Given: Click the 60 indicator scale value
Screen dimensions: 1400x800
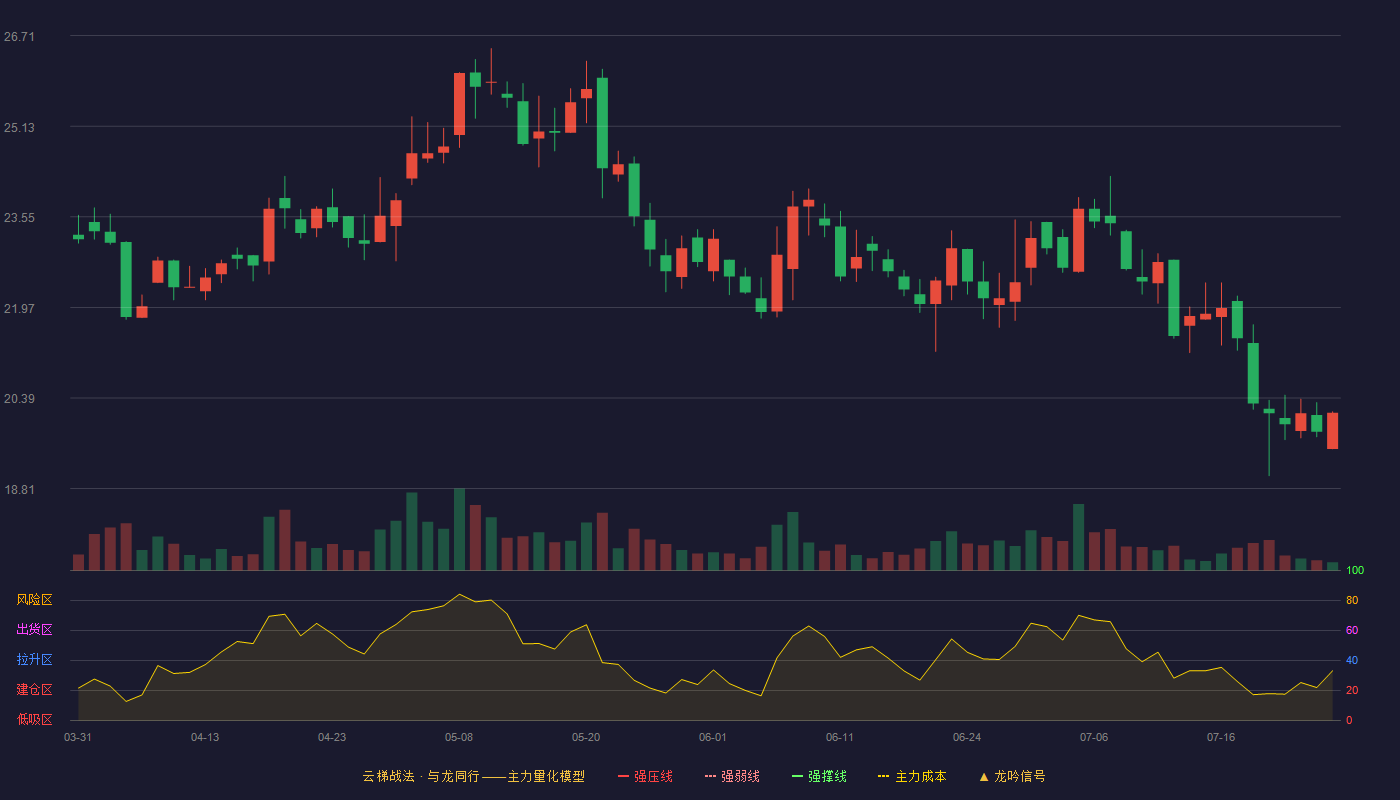Looking at the screenshot, I should pos(1352,631).
